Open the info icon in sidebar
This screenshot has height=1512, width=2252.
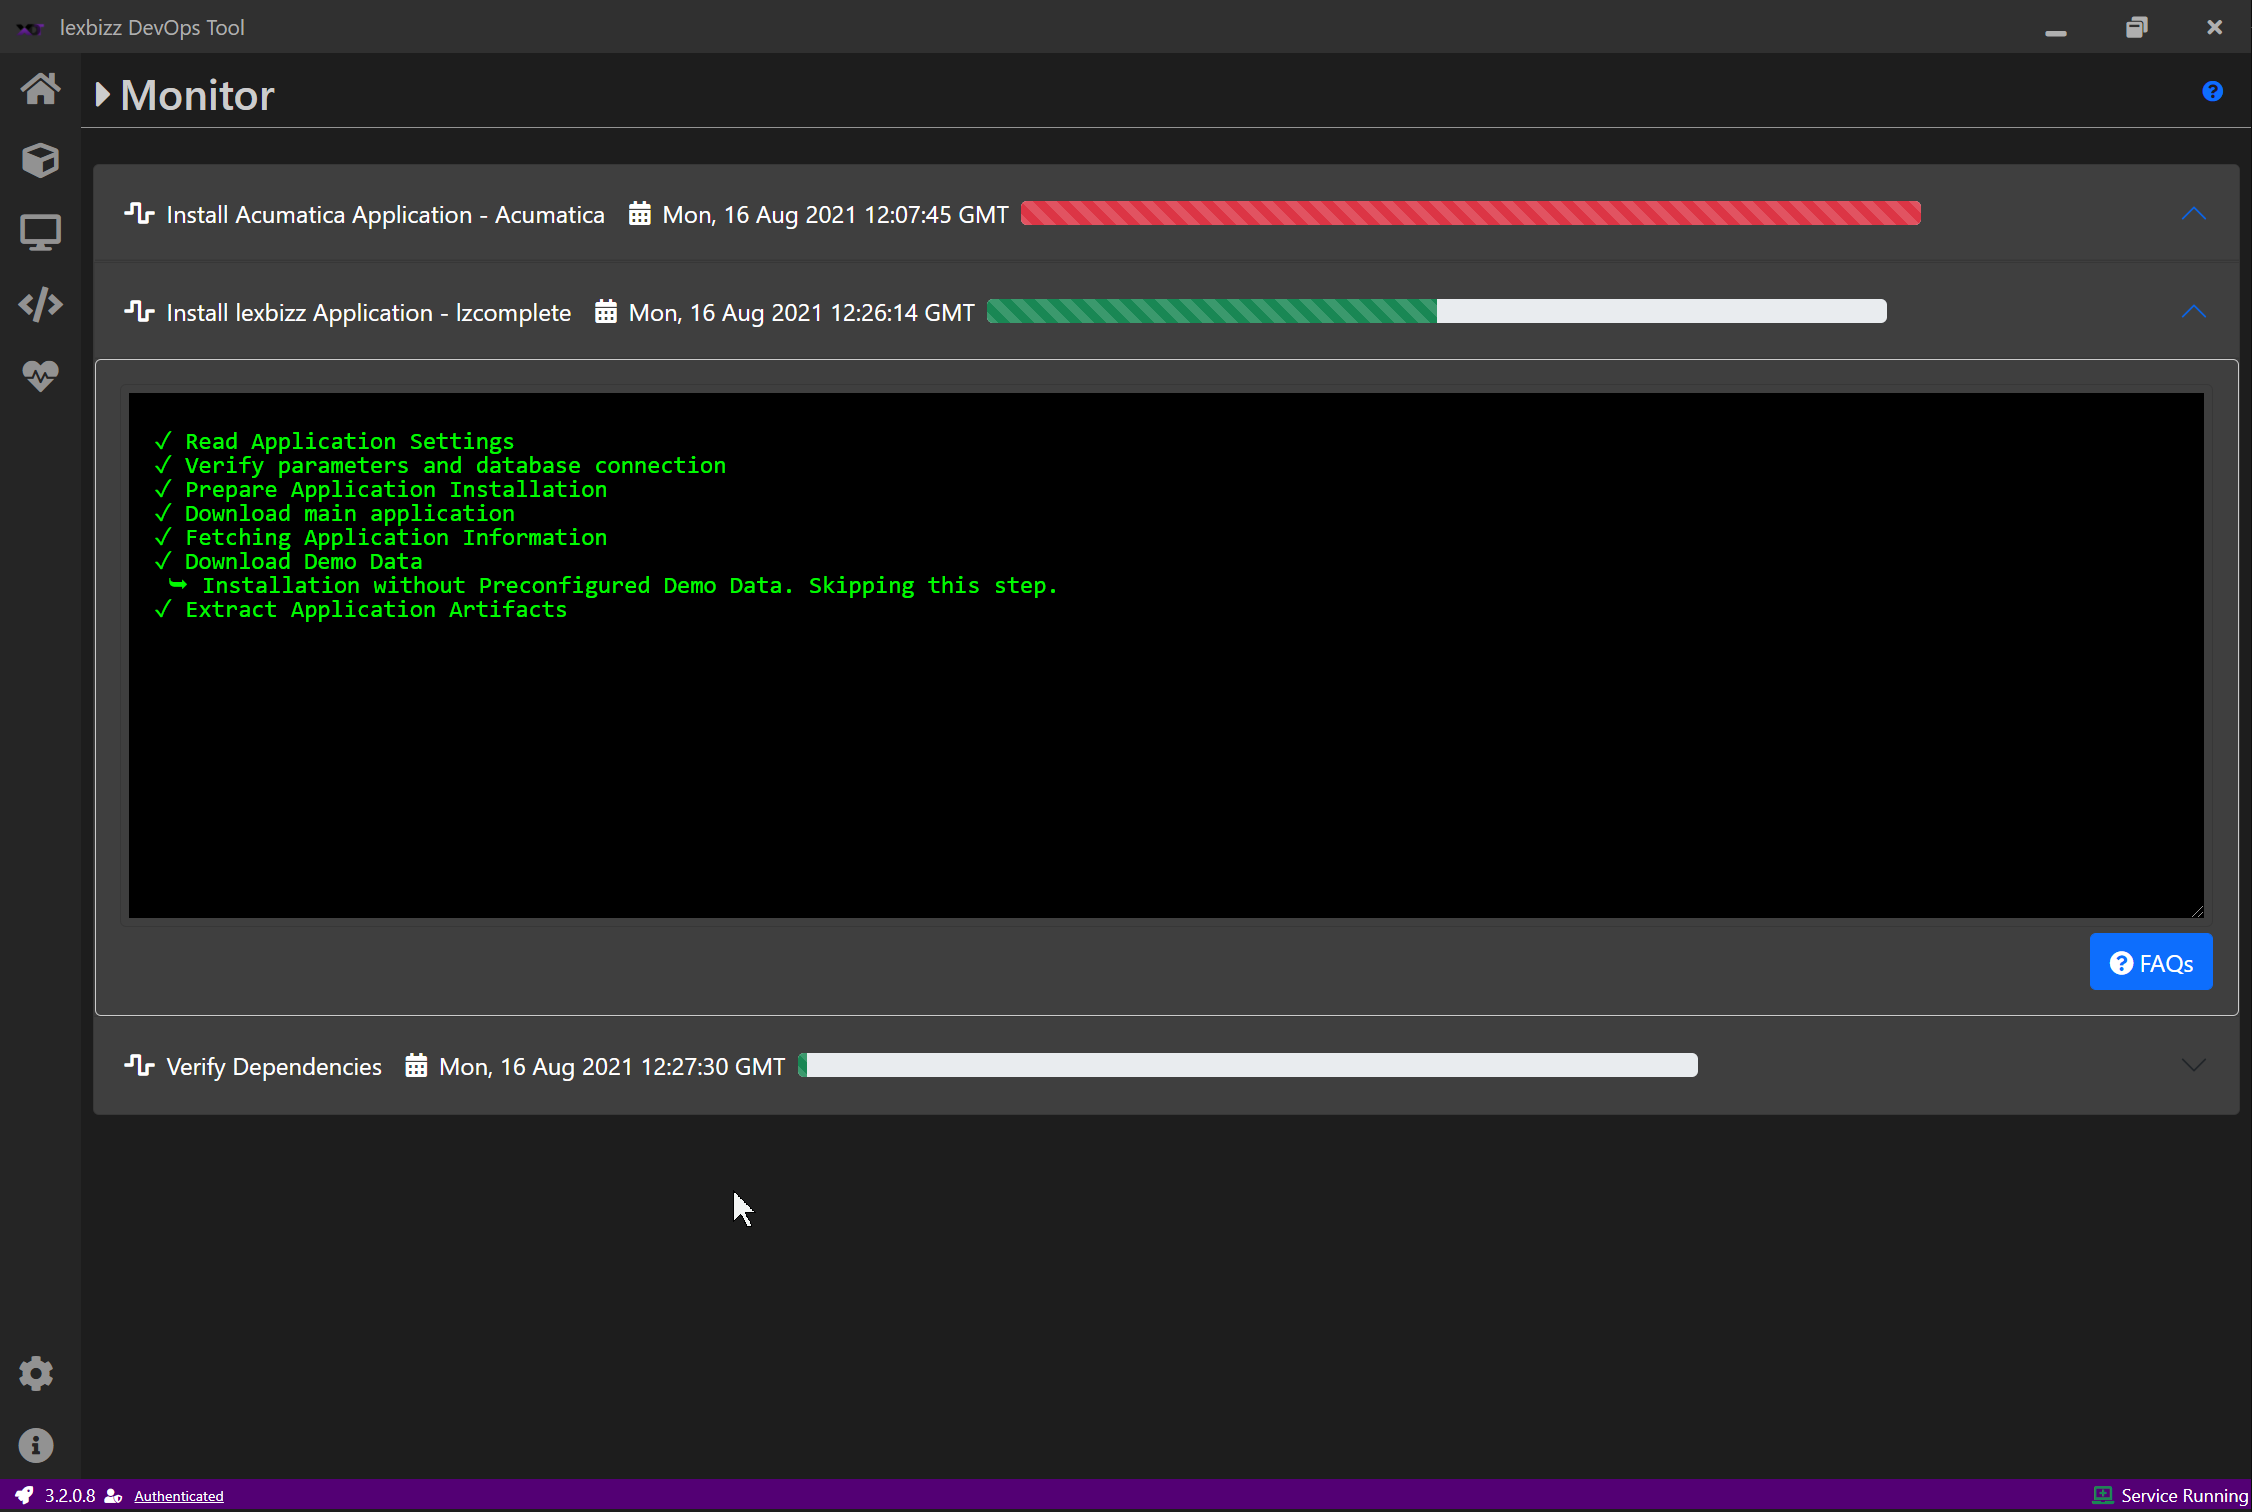click(x=36, y=1446)
